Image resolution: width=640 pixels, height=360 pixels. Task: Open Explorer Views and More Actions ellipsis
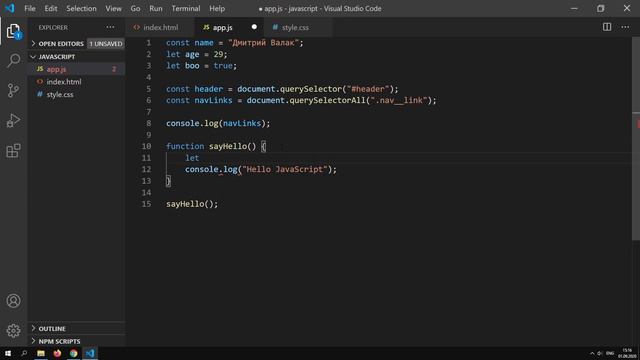pos(110,27)
